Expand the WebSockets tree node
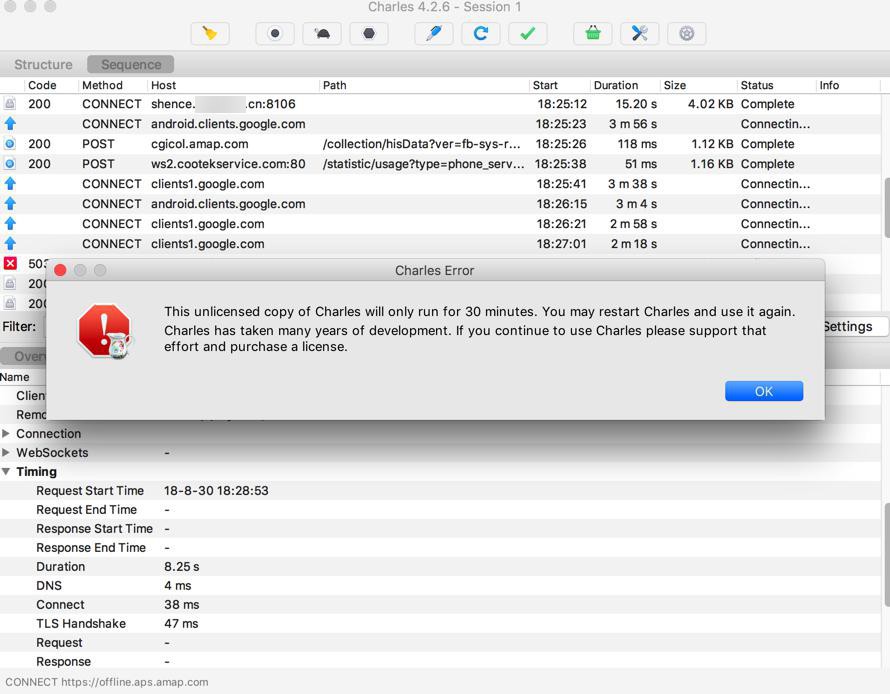This screenshot has width=890, height=694. [6, 452]
